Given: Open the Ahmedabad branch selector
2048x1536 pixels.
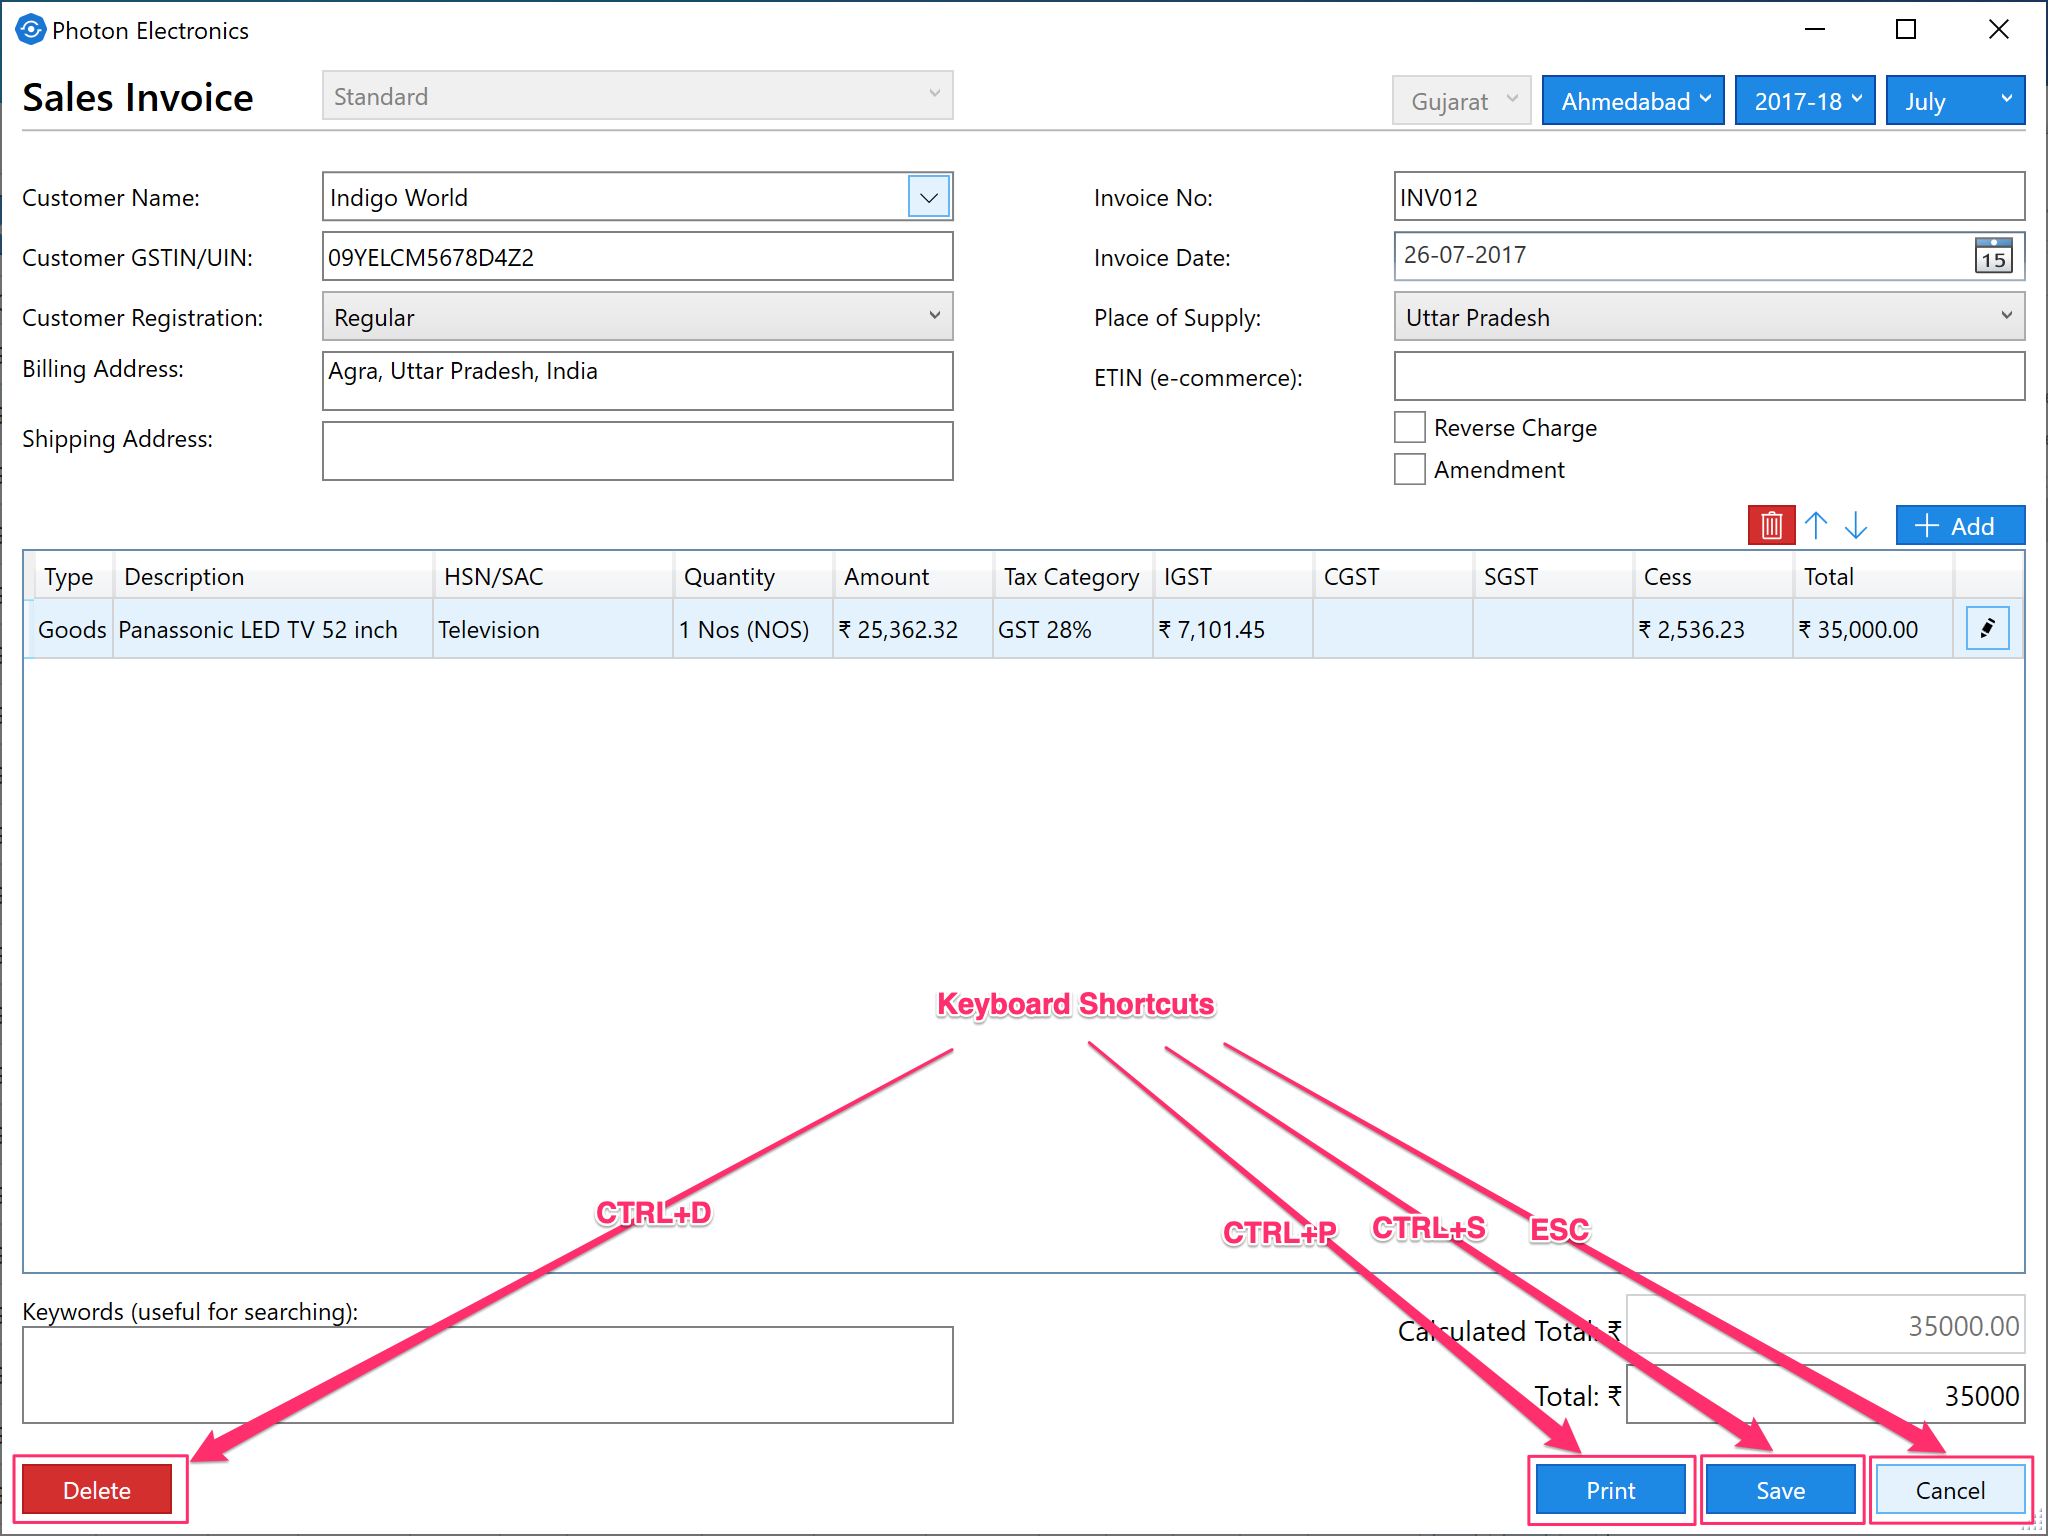Looking at the screenshot, I should coord(1632,101).
